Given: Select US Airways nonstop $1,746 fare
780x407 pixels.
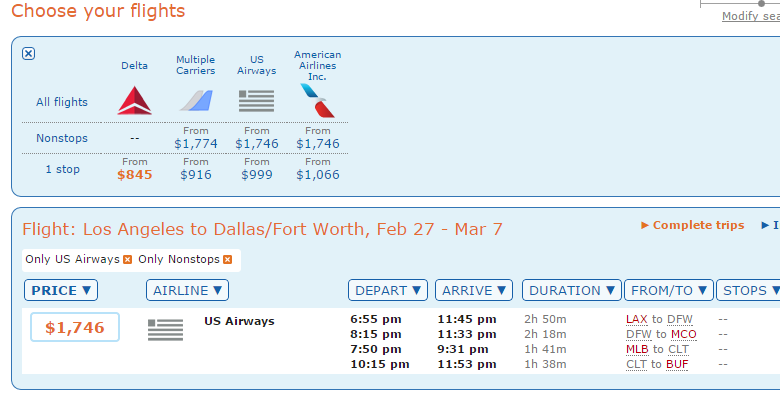Looking at the screenshot, I should coord(257,143).
